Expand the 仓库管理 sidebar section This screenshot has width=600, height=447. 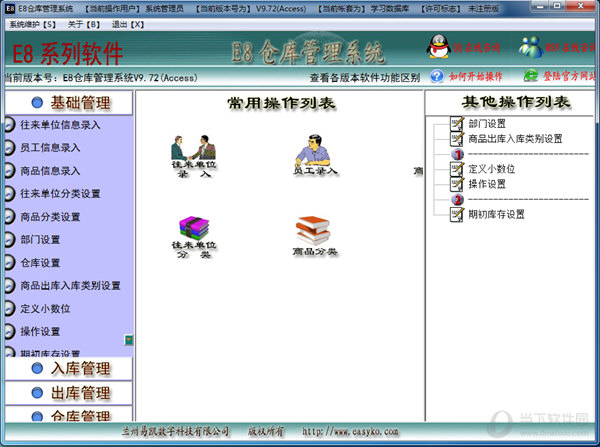point(69,414)
